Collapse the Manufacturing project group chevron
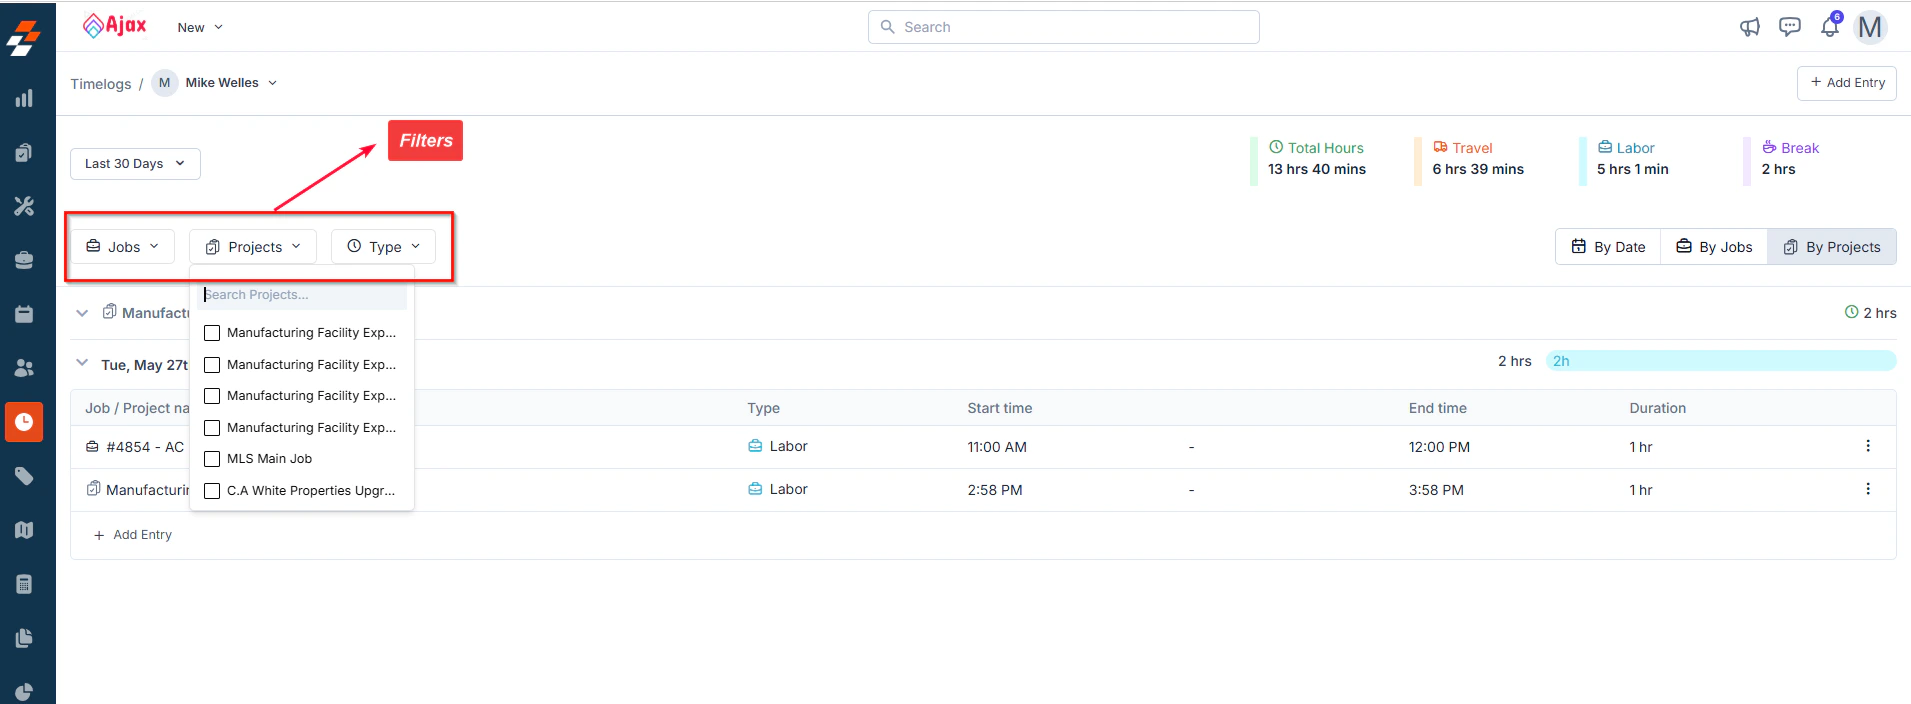This screenshot has width=1911, height=704. 82,313
